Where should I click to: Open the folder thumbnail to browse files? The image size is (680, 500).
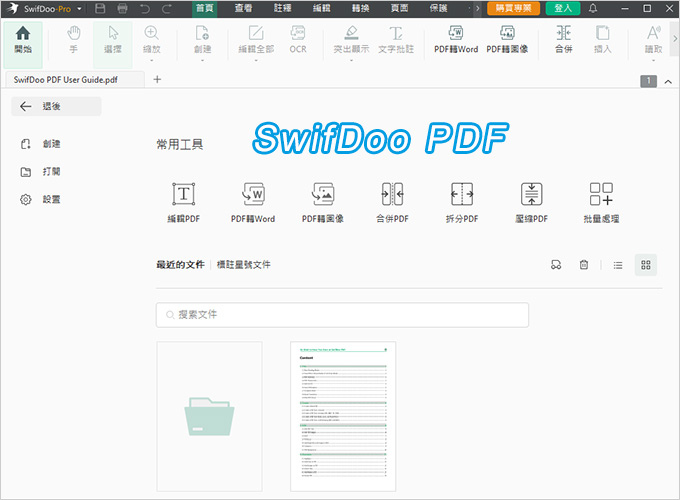(x=209, y=416)
